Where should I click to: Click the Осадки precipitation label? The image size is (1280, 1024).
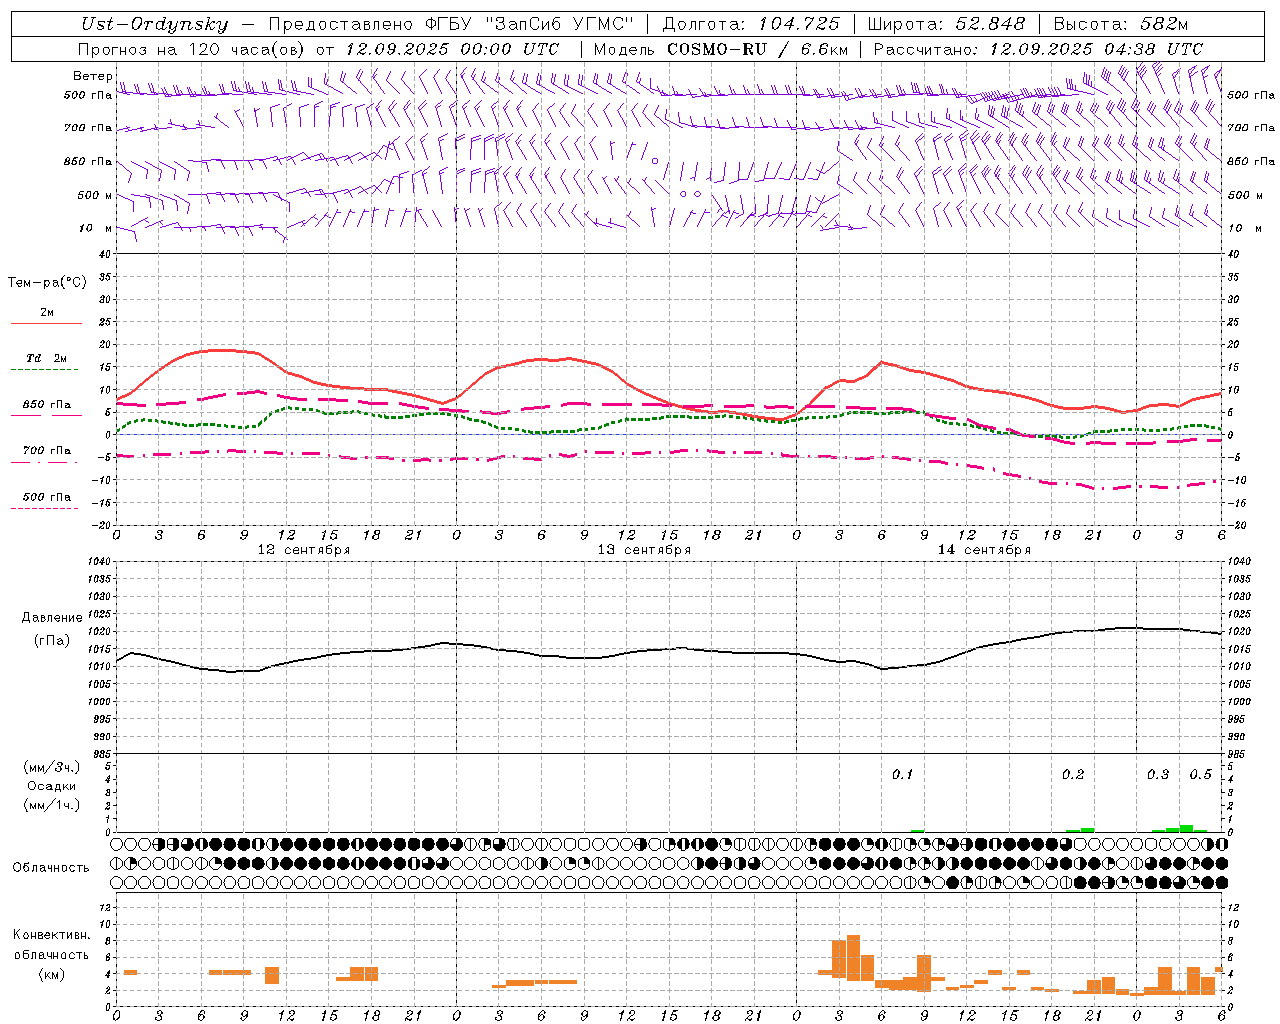52,786
